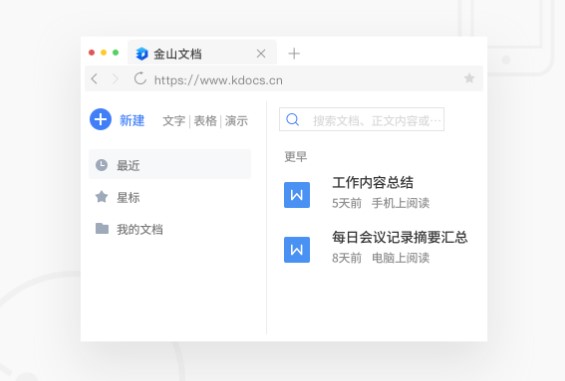Create a new 演示 presentation

pos(236,121)
